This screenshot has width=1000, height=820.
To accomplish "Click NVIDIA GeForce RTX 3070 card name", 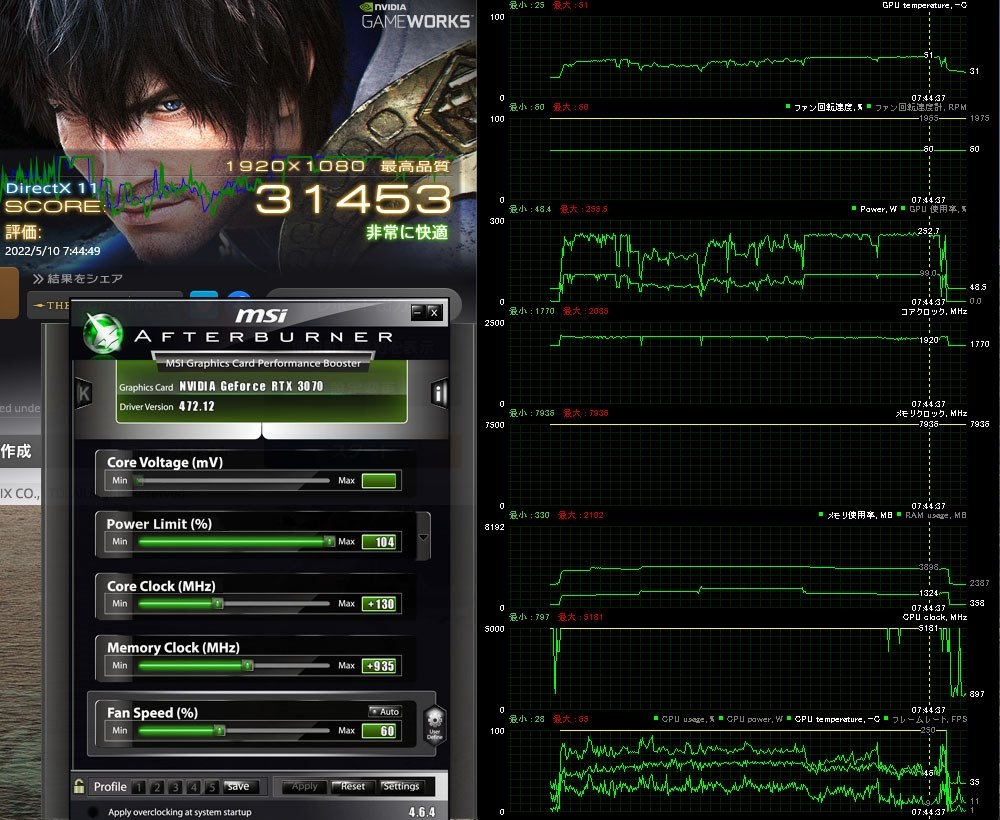I will pyautogui.click(x=251, y=386).
